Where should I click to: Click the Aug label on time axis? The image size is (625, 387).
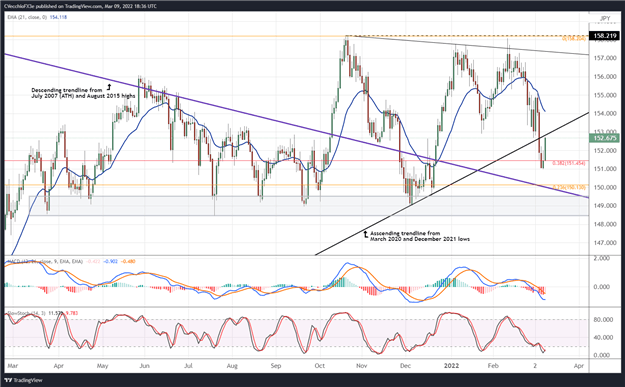(232, 366)
